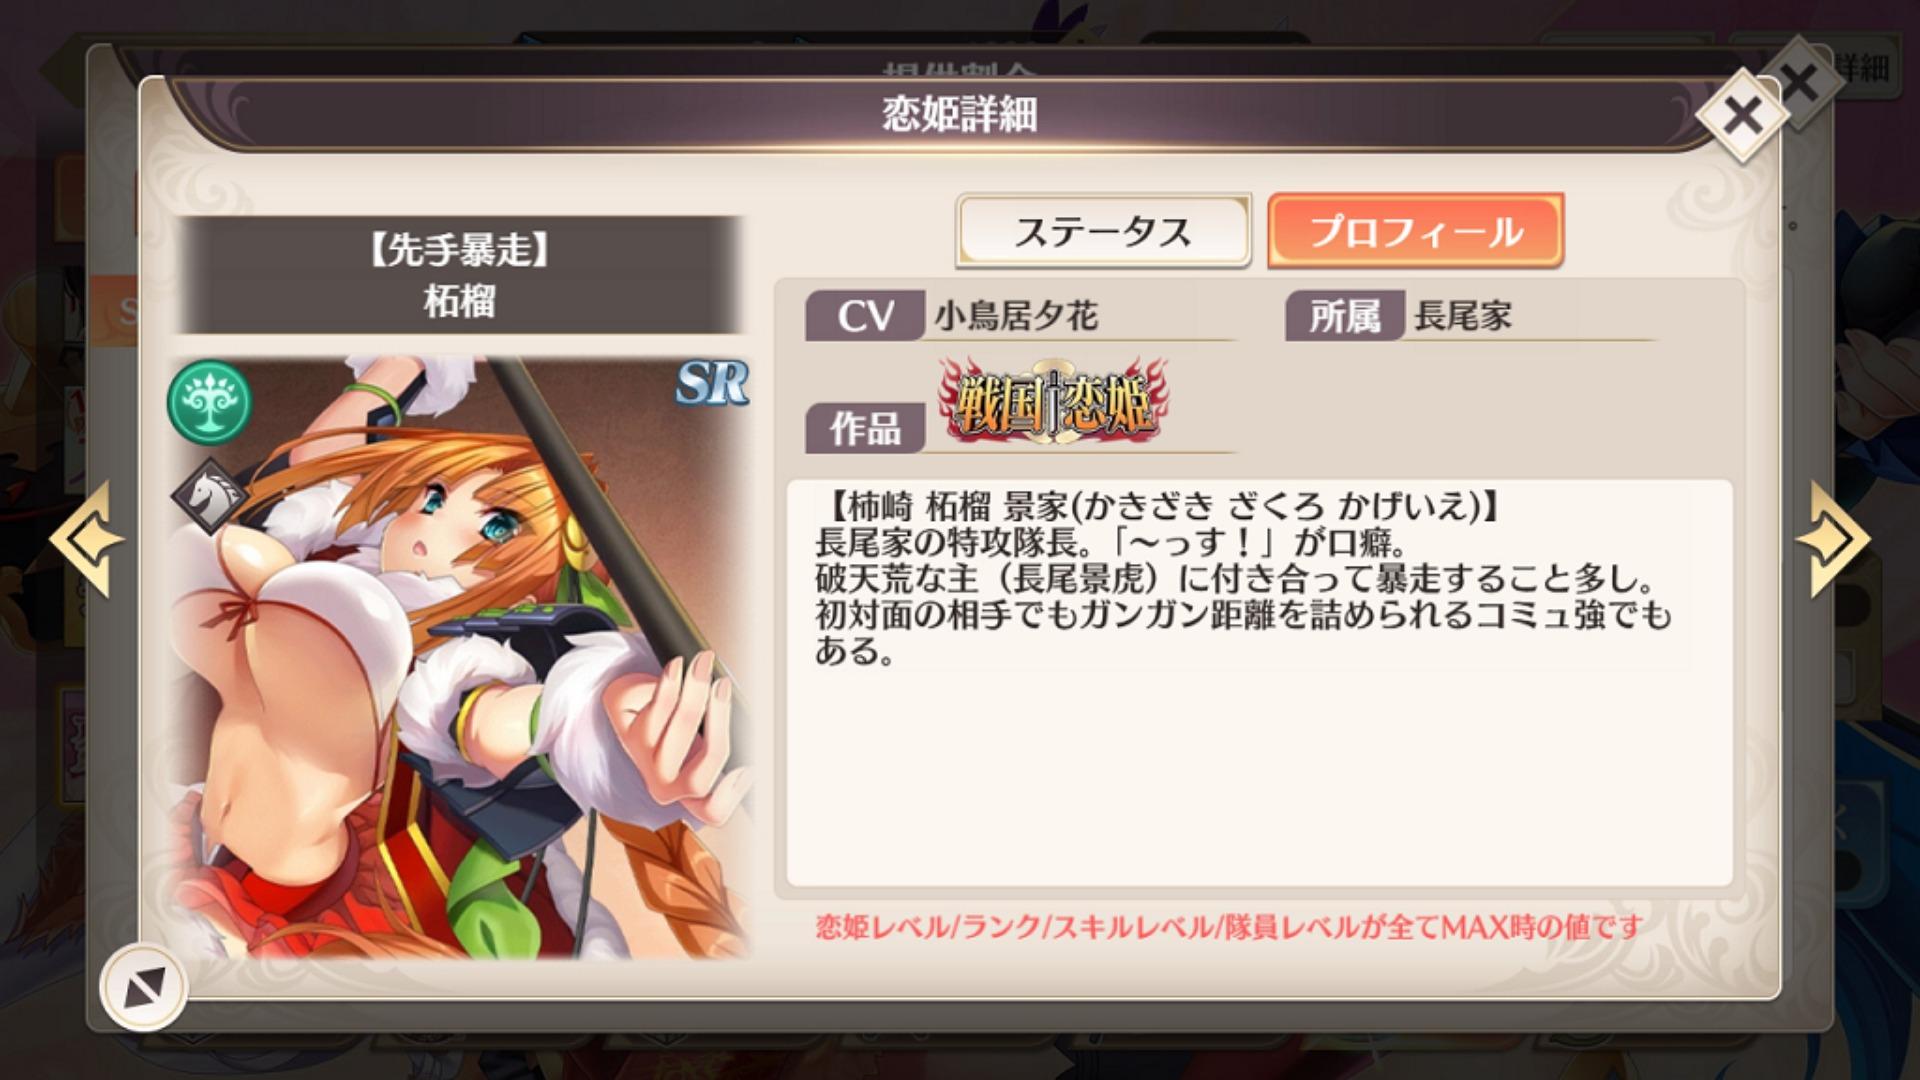Close the background panel behind dialog
This screenshot has width=1920, height=1080.
pos(1800,82)
